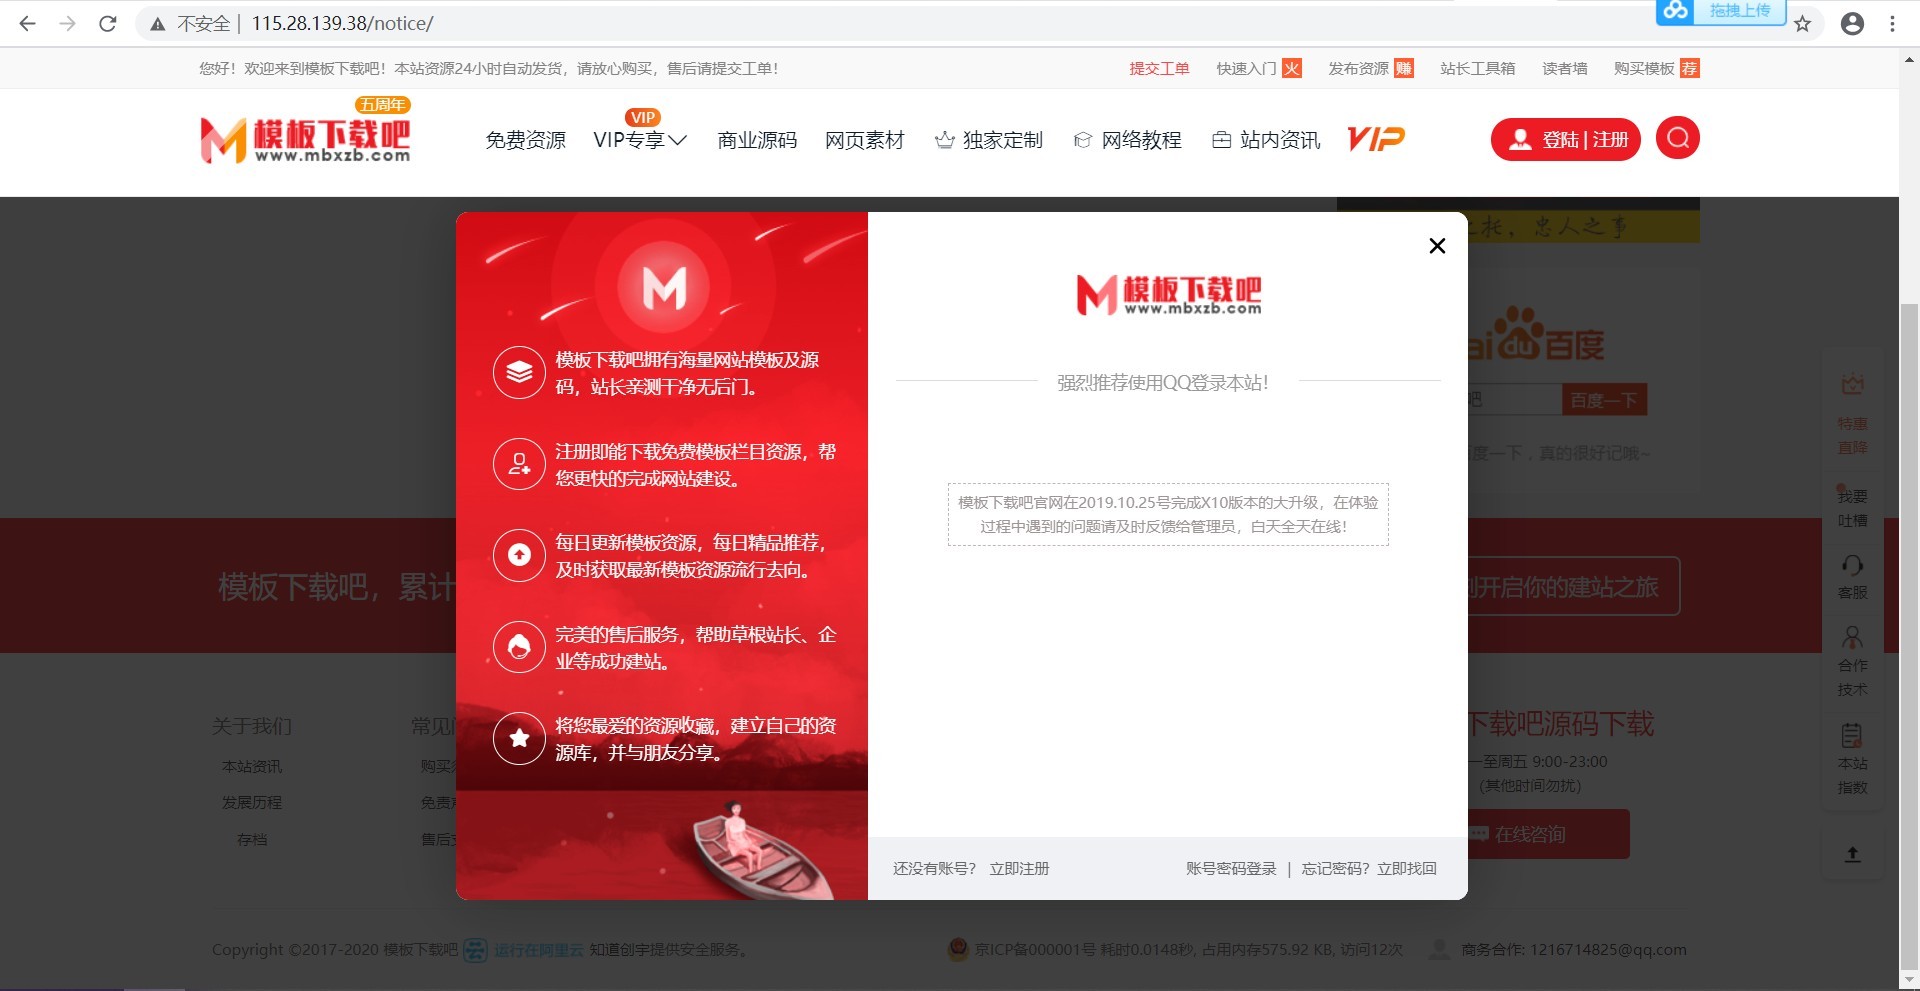
Task: Click the X10 upgrade notice box
Action: (1168, 514)
